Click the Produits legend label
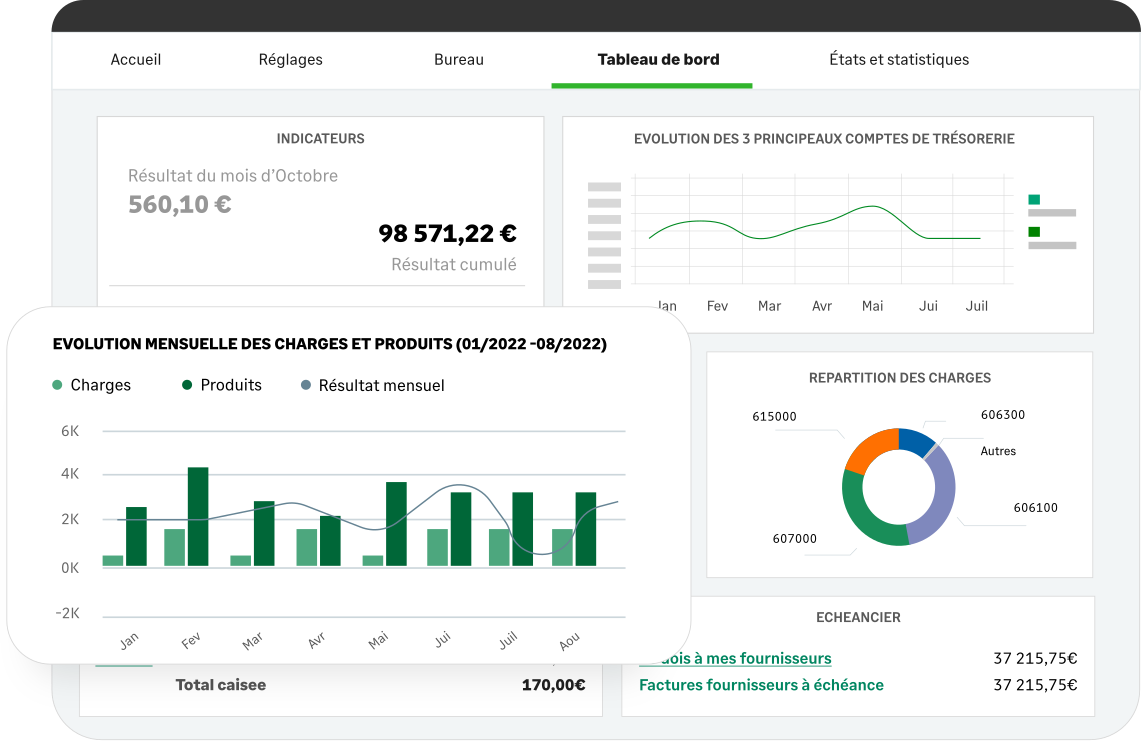Image resolution: width=1144 pixels, height=741 pixels. [x=231, y=385]
